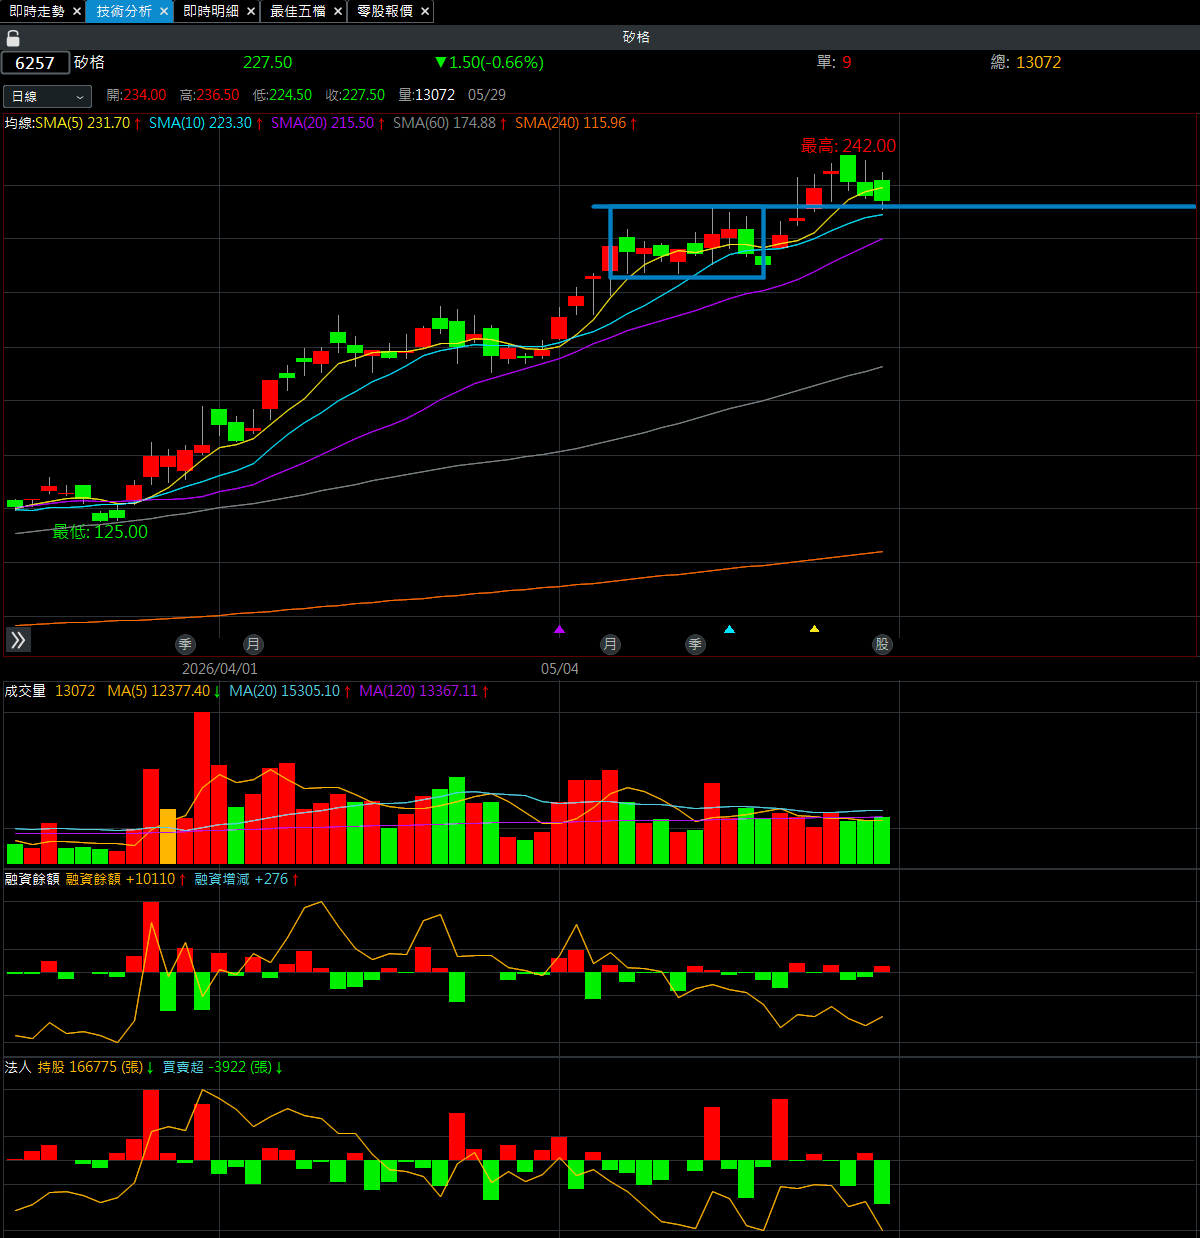1200x1238 pixels.
Task: Select the 技術分析 tab
Action: point(124,11)
